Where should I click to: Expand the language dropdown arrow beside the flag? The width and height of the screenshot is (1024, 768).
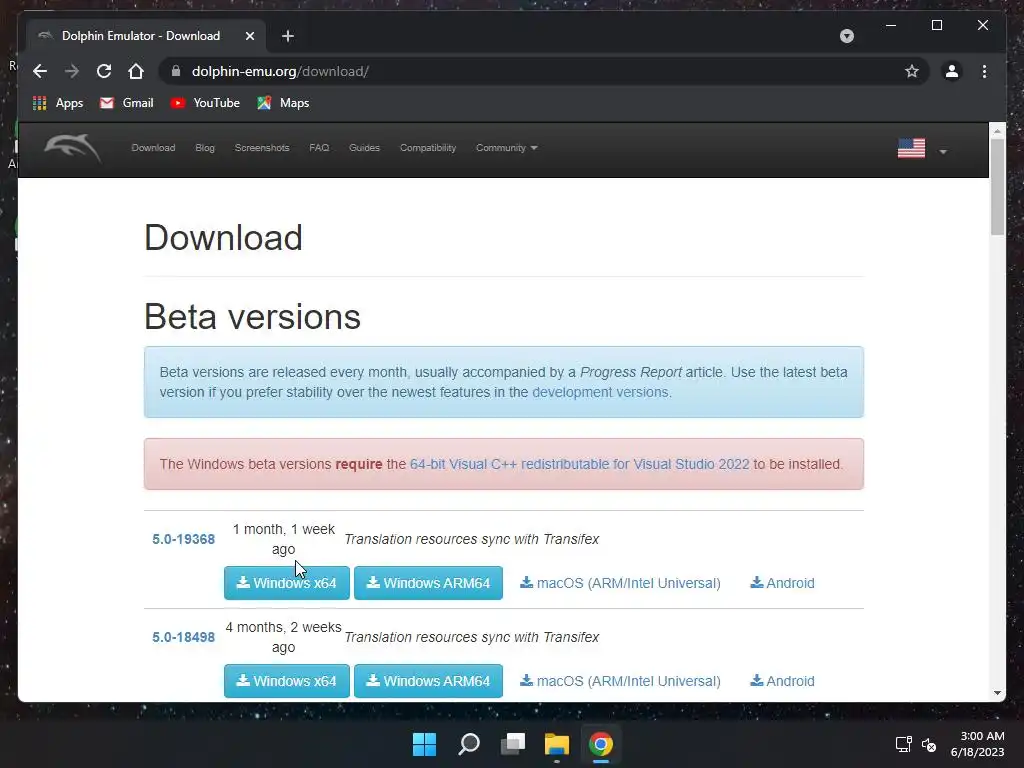[x=942, y=152]
